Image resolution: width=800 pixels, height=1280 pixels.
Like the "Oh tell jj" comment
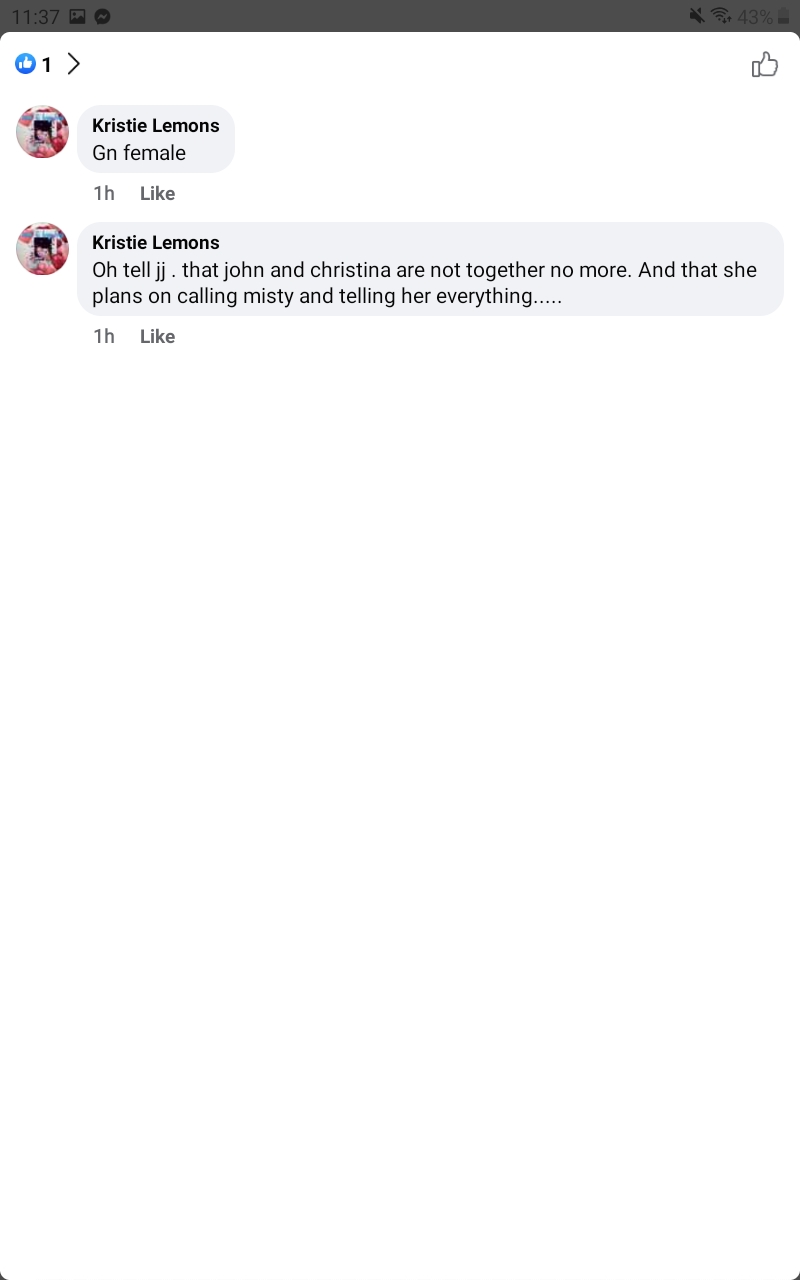pos(157,336)
